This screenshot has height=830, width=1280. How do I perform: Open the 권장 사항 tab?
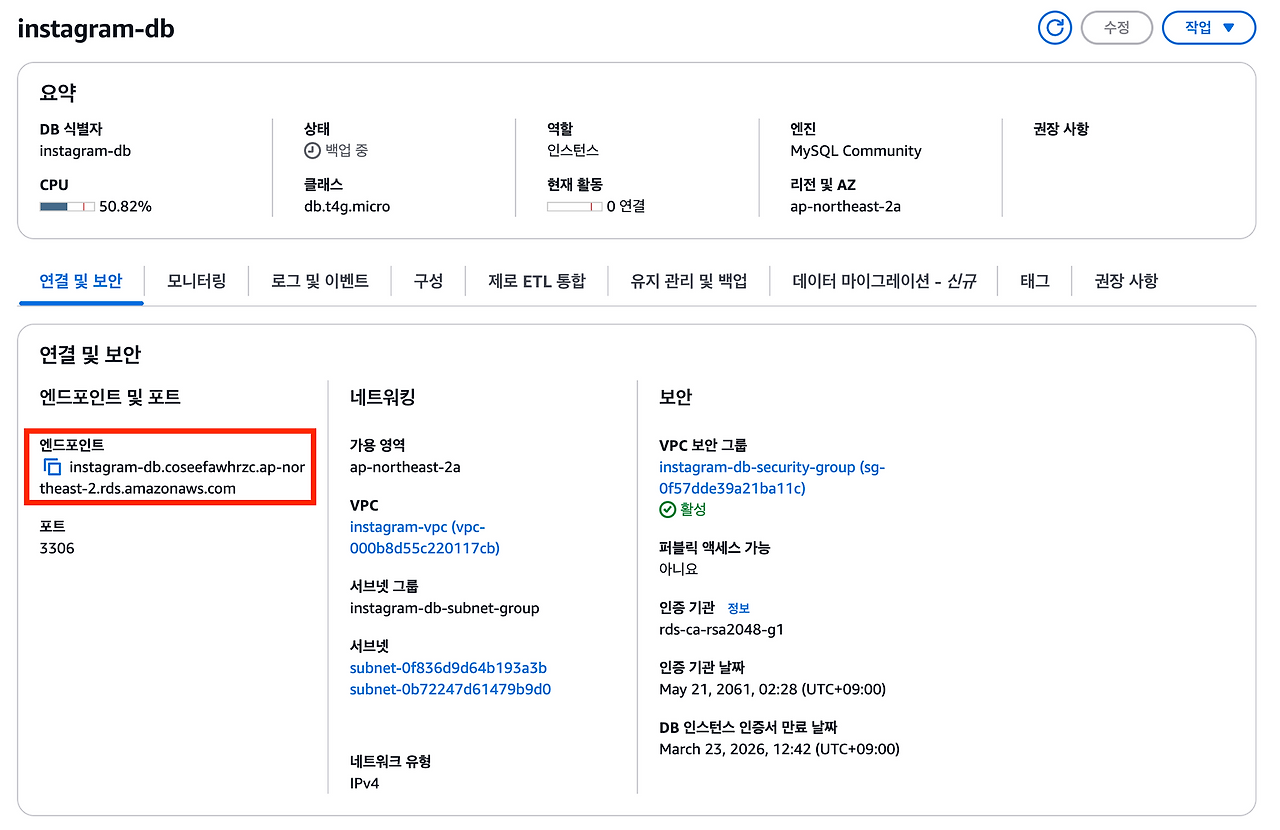[1126, 281]
